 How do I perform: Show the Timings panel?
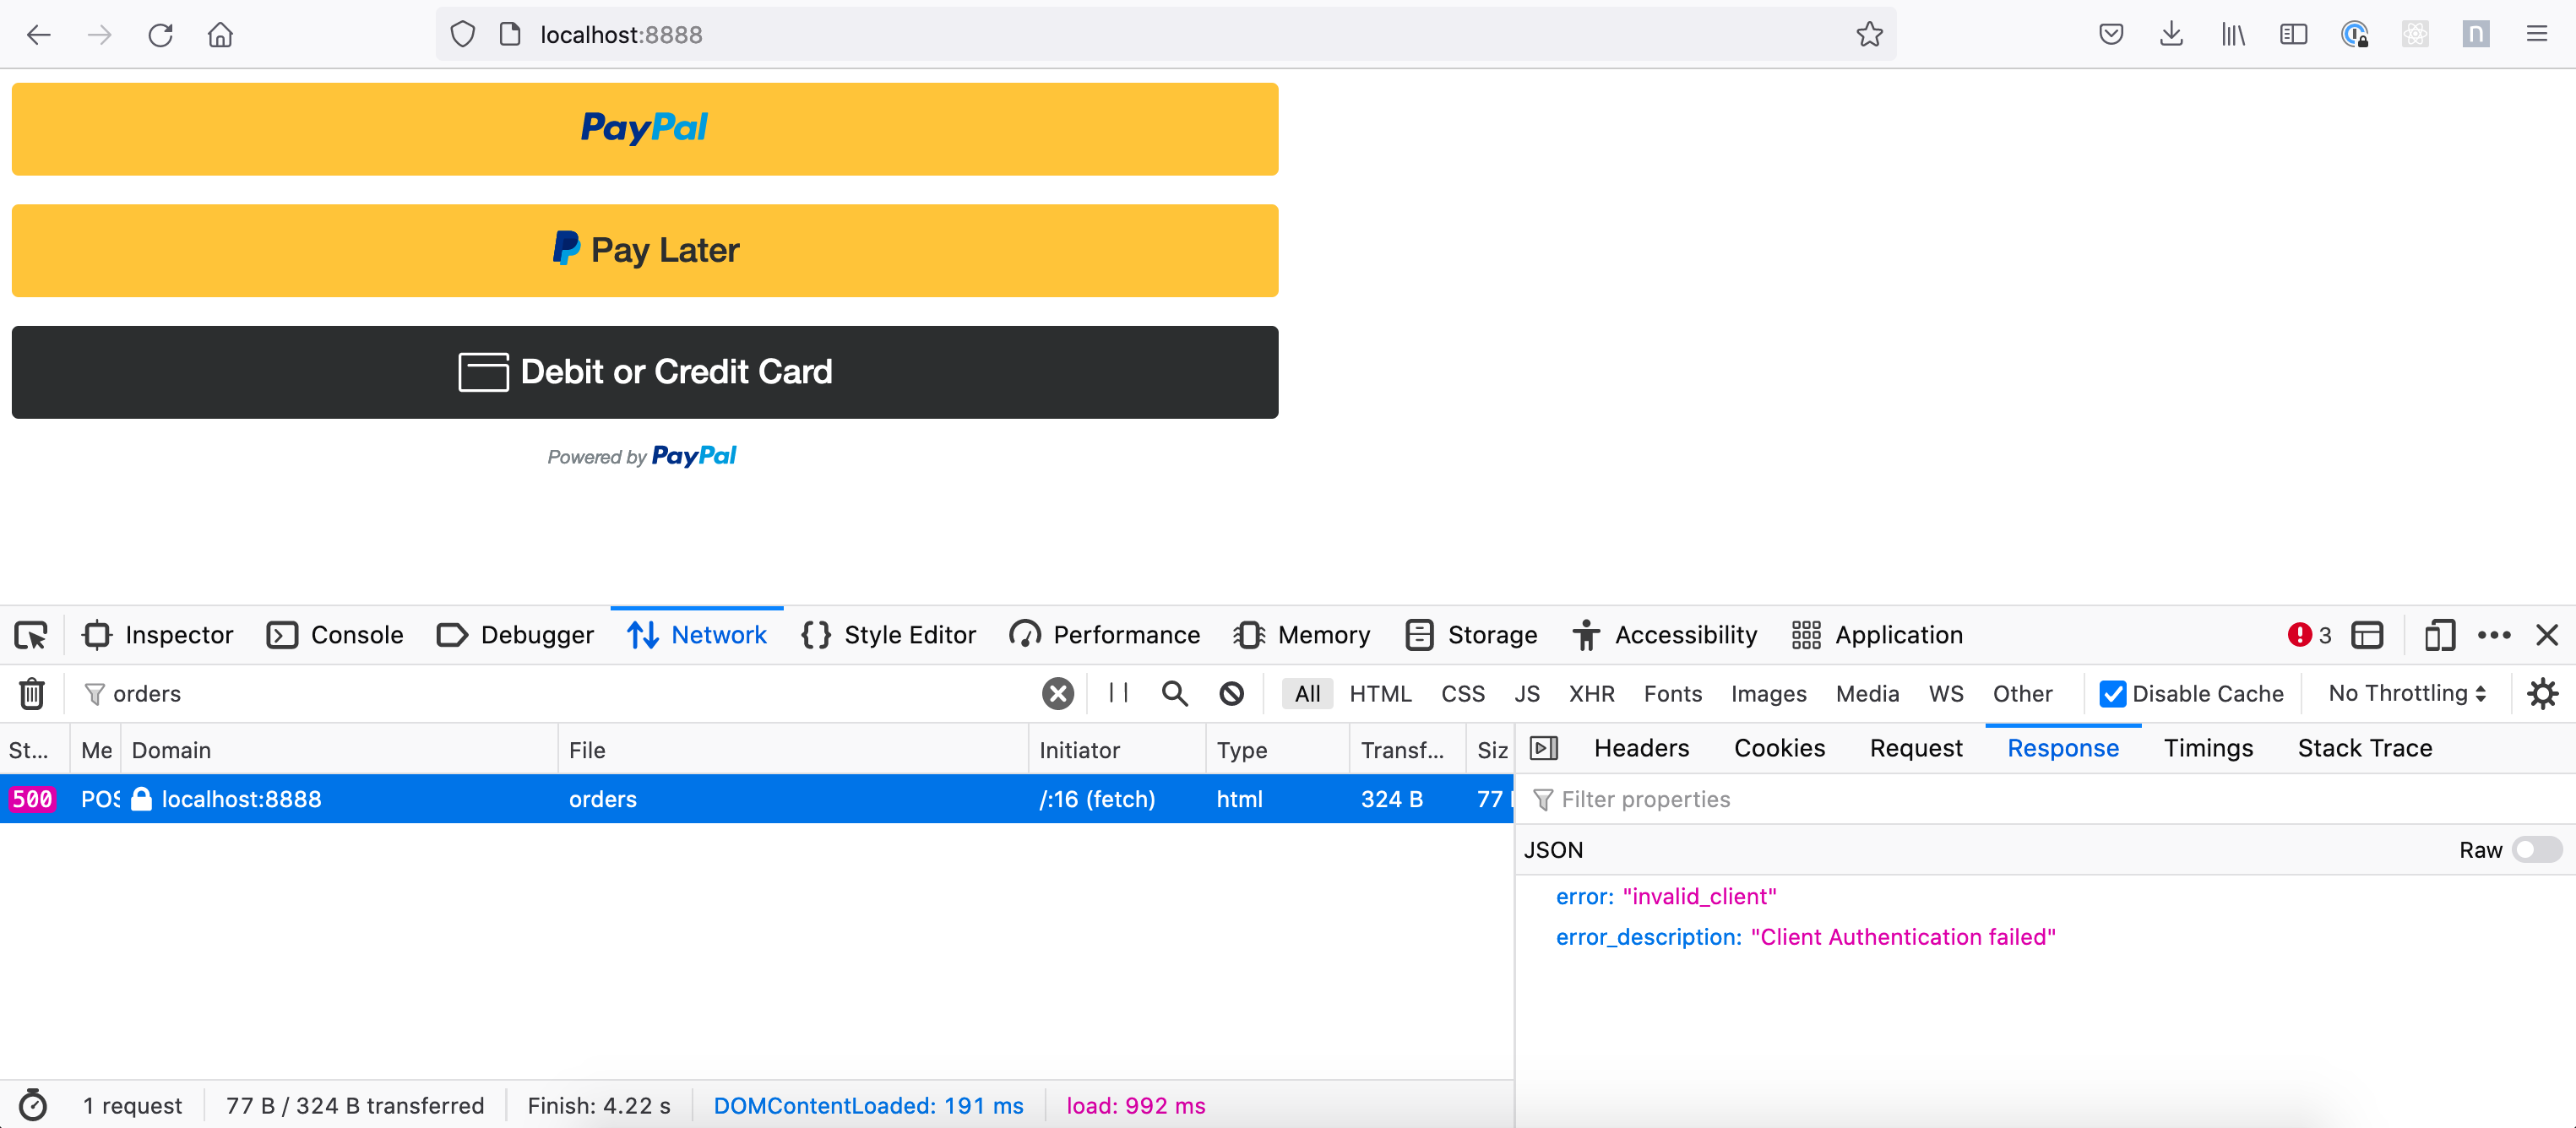pyautogui.click(x=2208, y=748)
